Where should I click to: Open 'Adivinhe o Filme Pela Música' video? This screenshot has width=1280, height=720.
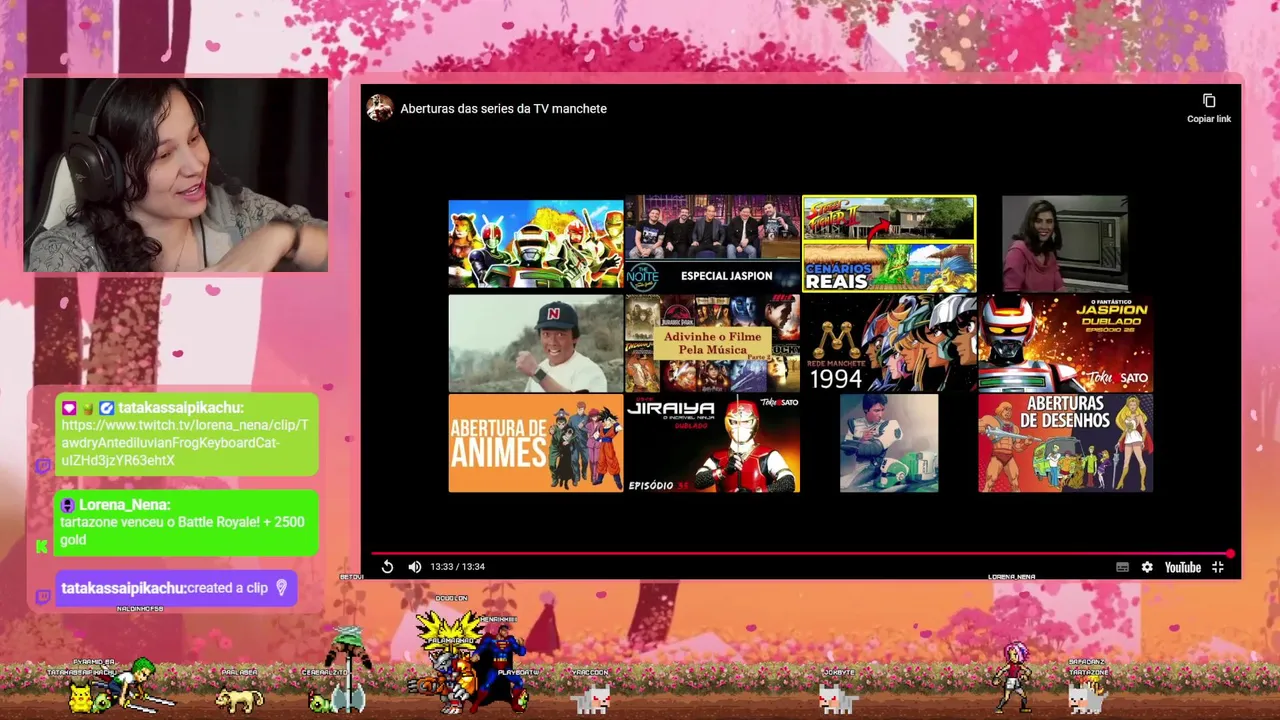(712, 343)
